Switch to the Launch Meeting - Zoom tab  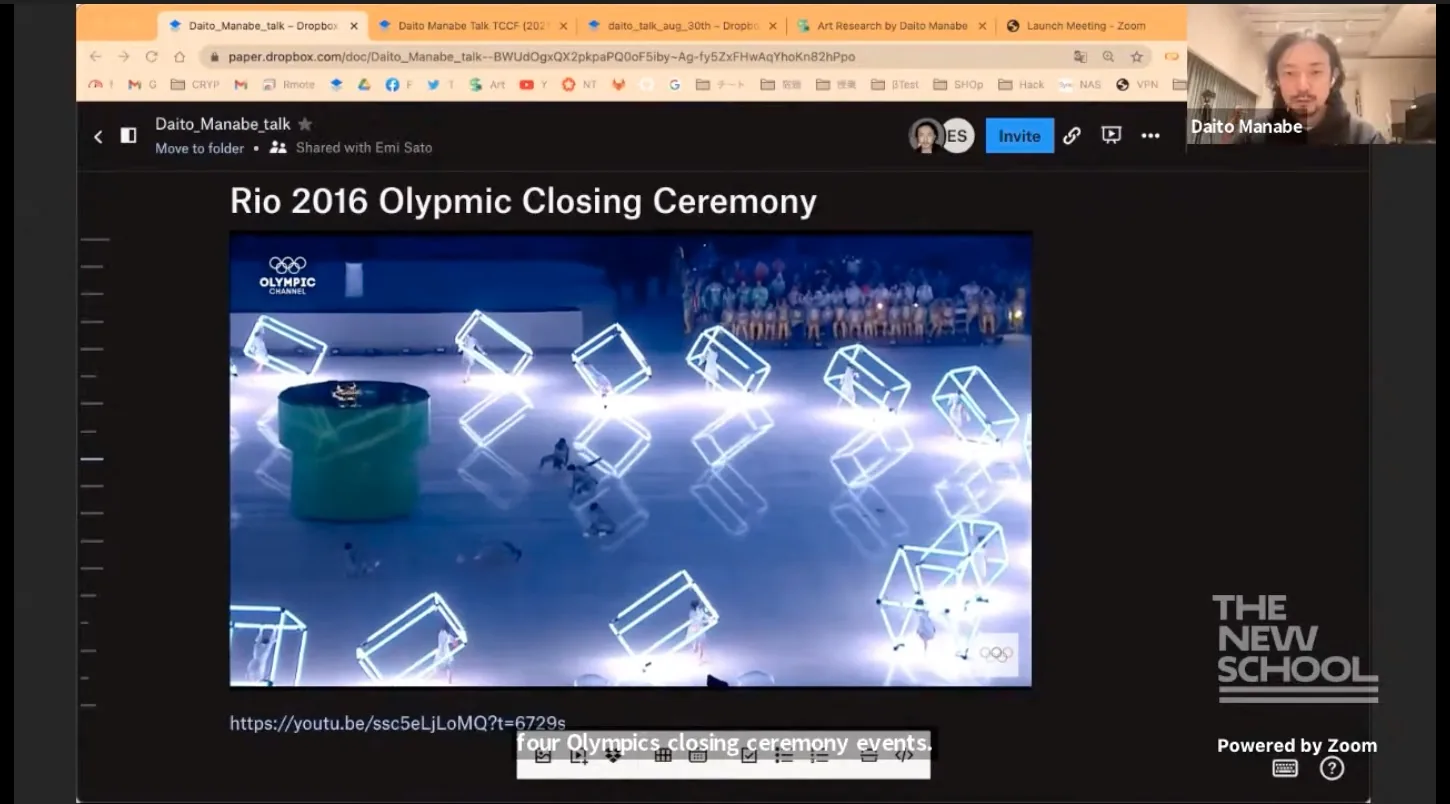pyautogui.click(x=1085, y=26)
